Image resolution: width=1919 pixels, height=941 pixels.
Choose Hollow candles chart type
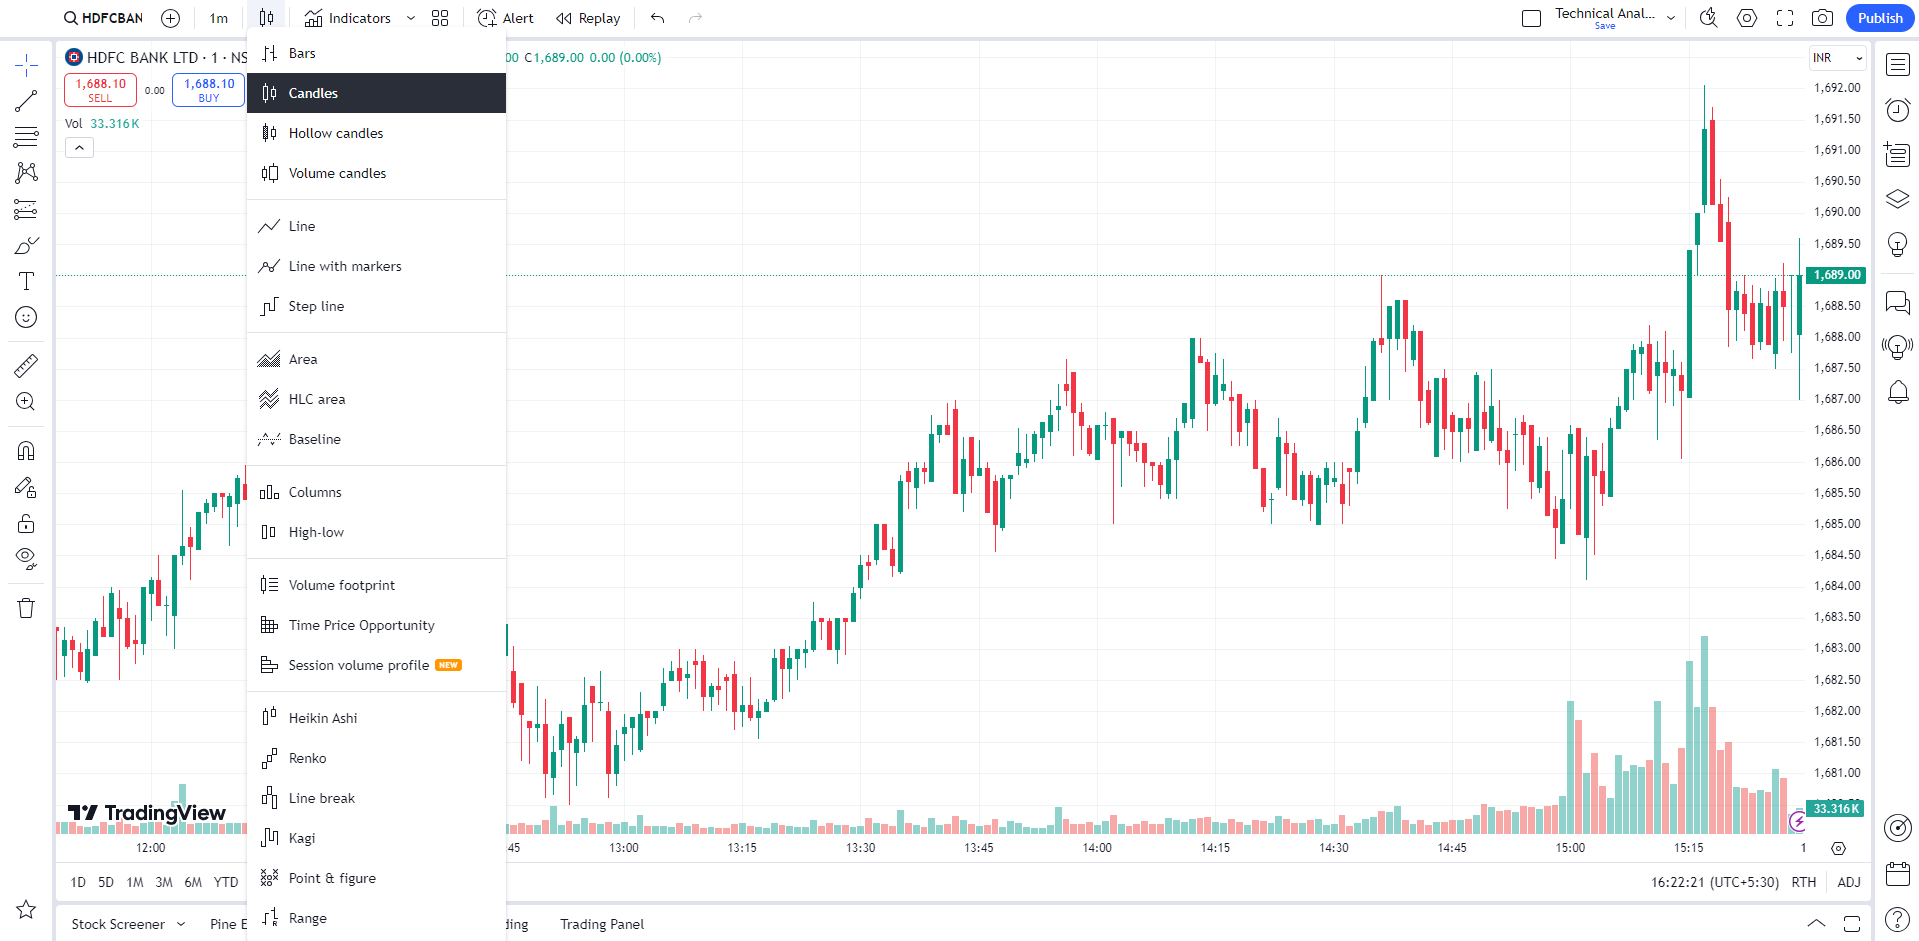376,133
